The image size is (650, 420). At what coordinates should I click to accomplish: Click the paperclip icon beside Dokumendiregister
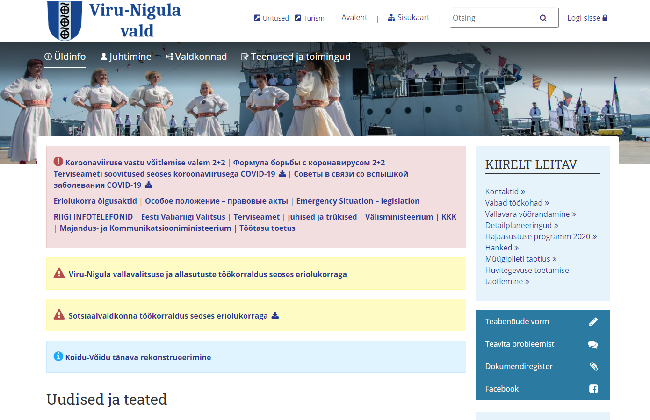[x=593, y=366]
